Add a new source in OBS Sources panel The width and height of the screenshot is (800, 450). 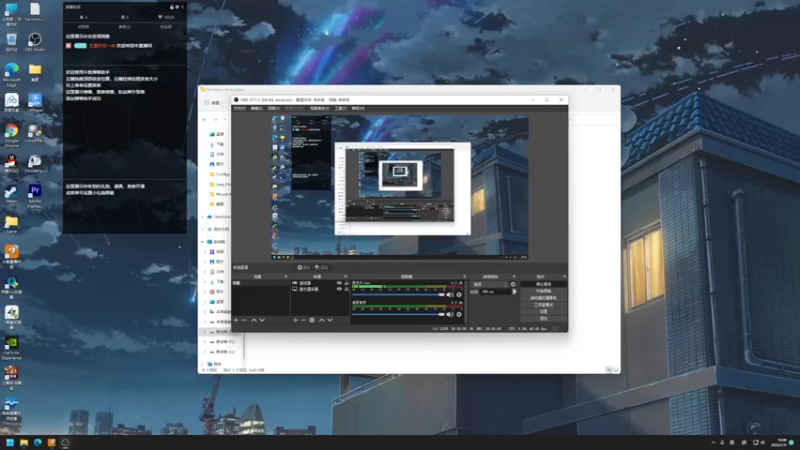(x=295, y=320)
